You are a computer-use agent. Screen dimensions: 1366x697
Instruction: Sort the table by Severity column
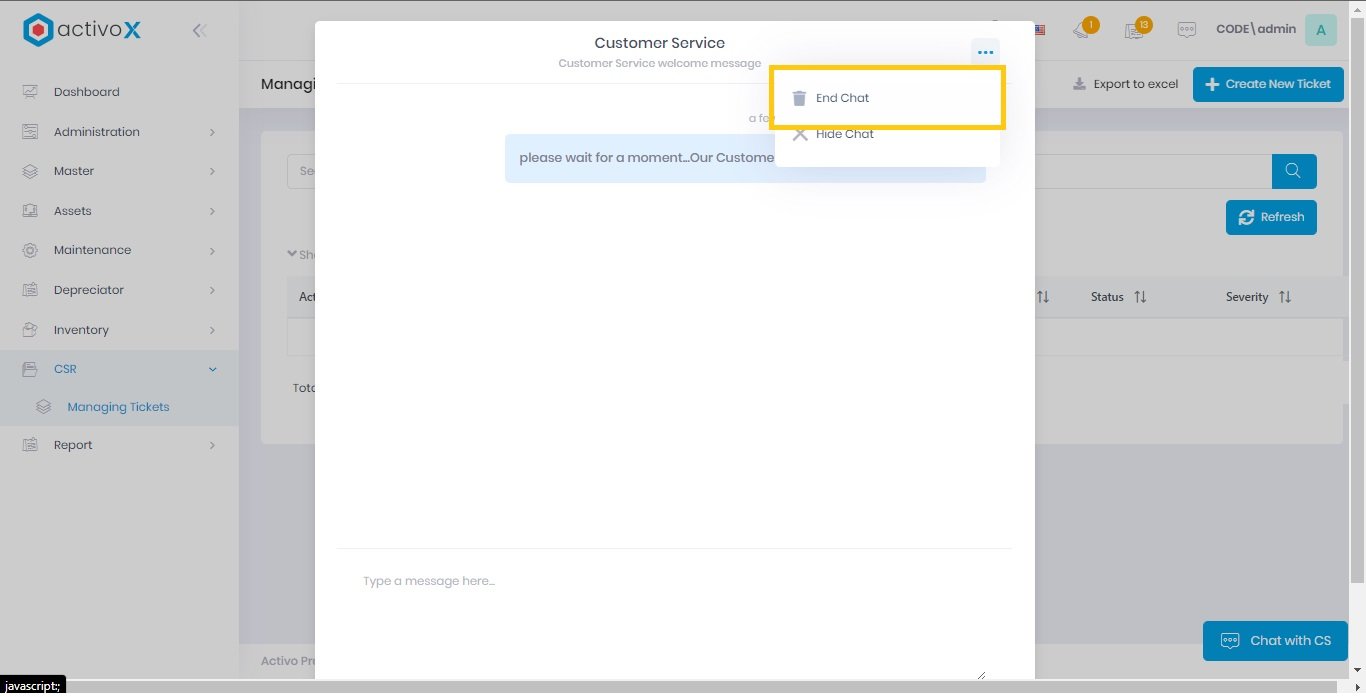[1258, 297]
